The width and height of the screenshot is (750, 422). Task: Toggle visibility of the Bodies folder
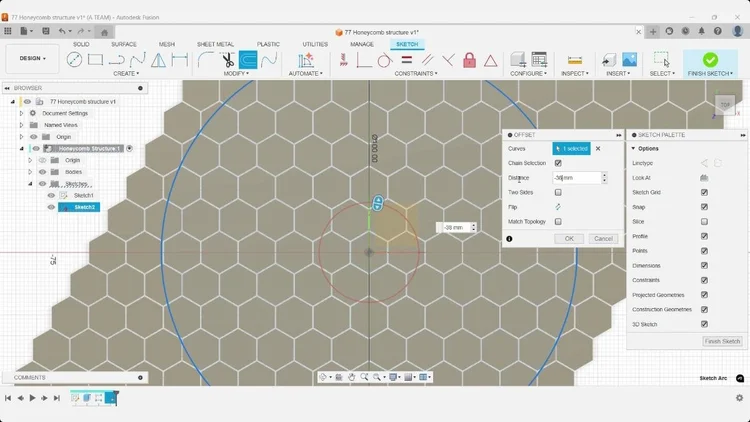(43, 172)
